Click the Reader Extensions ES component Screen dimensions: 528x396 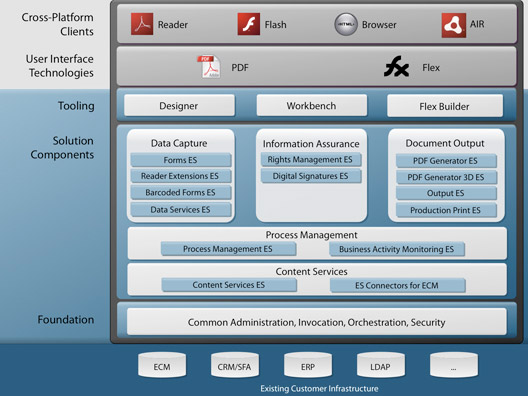pyautogui.click(x=181, y=176)
